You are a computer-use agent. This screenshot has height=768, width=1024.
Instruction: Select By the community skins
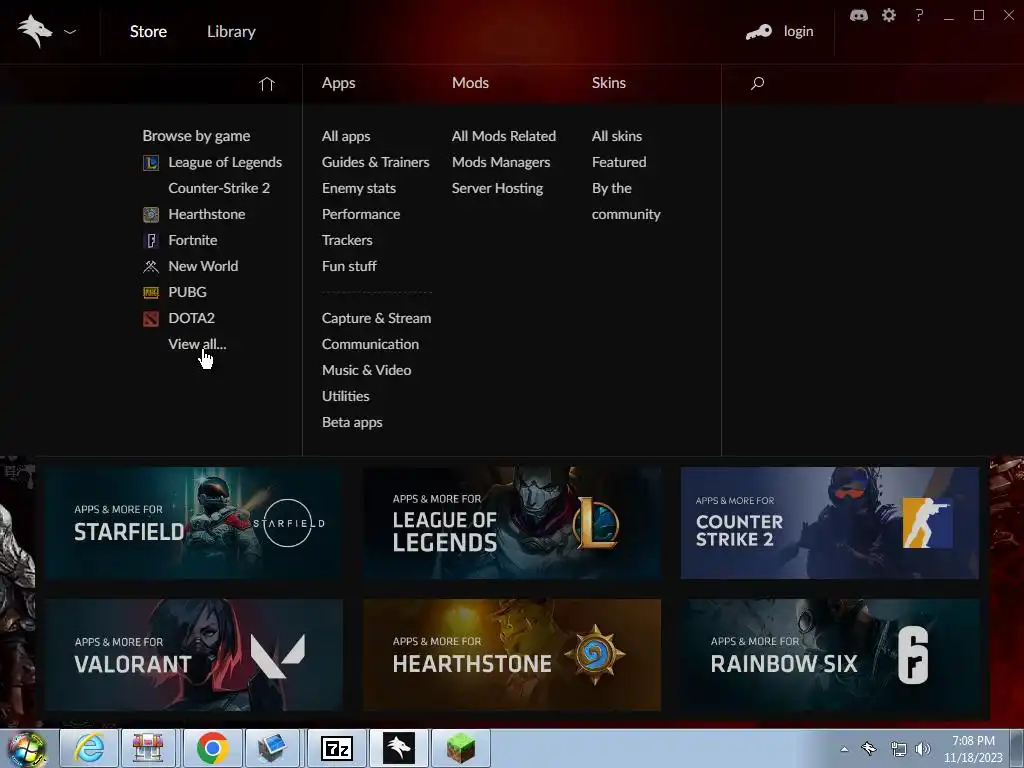pos(626,201)
